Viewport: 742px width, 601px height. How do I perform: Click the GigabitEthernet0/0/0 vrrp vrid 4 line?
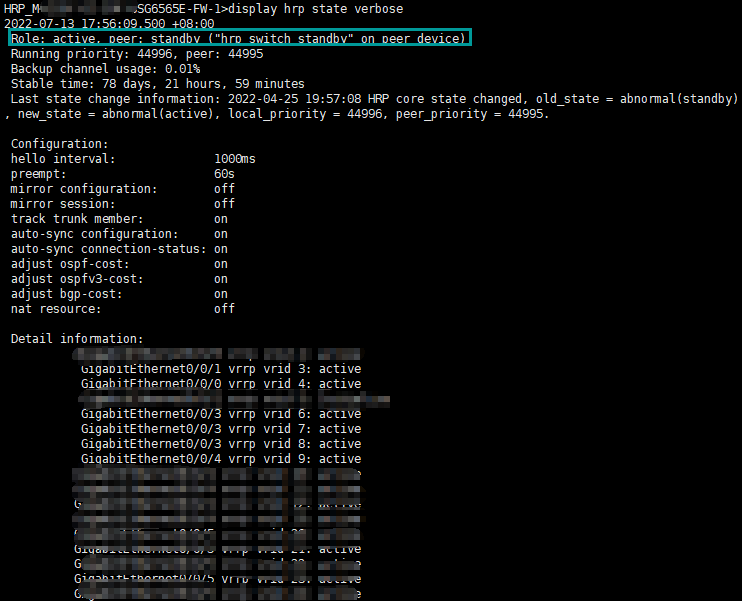[x=221, y=384]
